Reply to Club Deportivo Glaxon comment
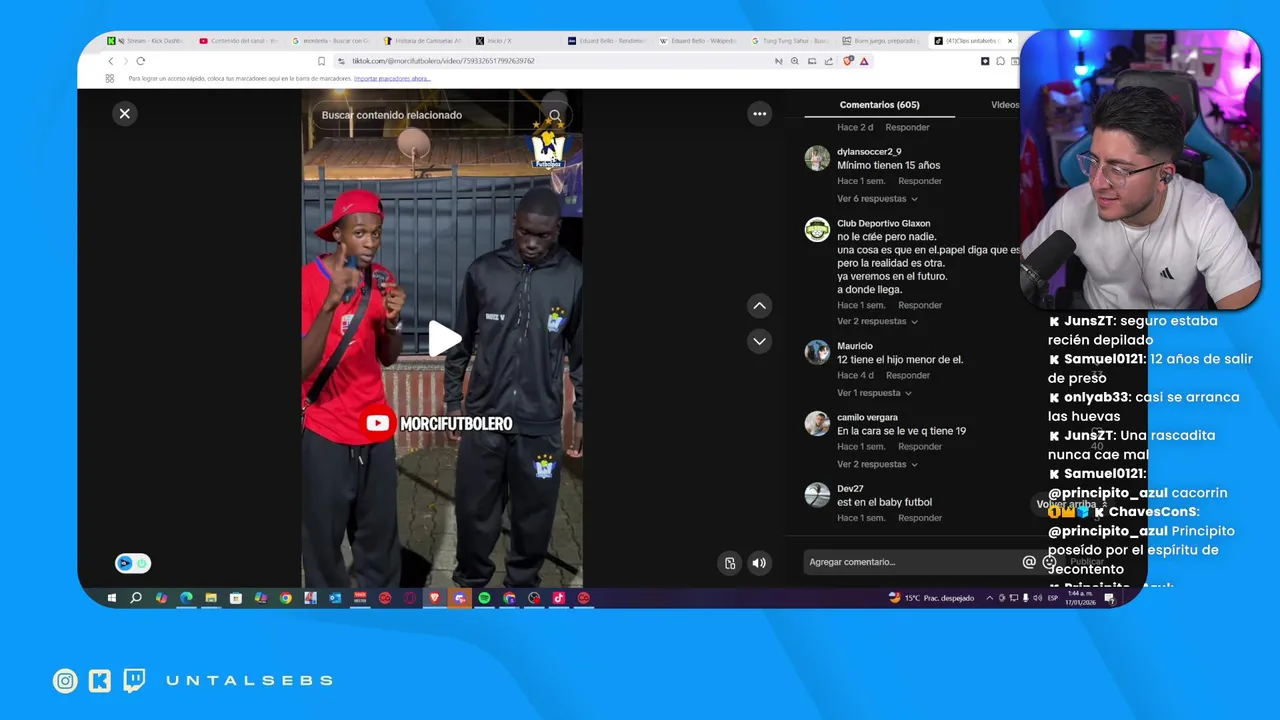This screenshot has height=720, width=1280. pyautogui.click(x=920, y=305)
